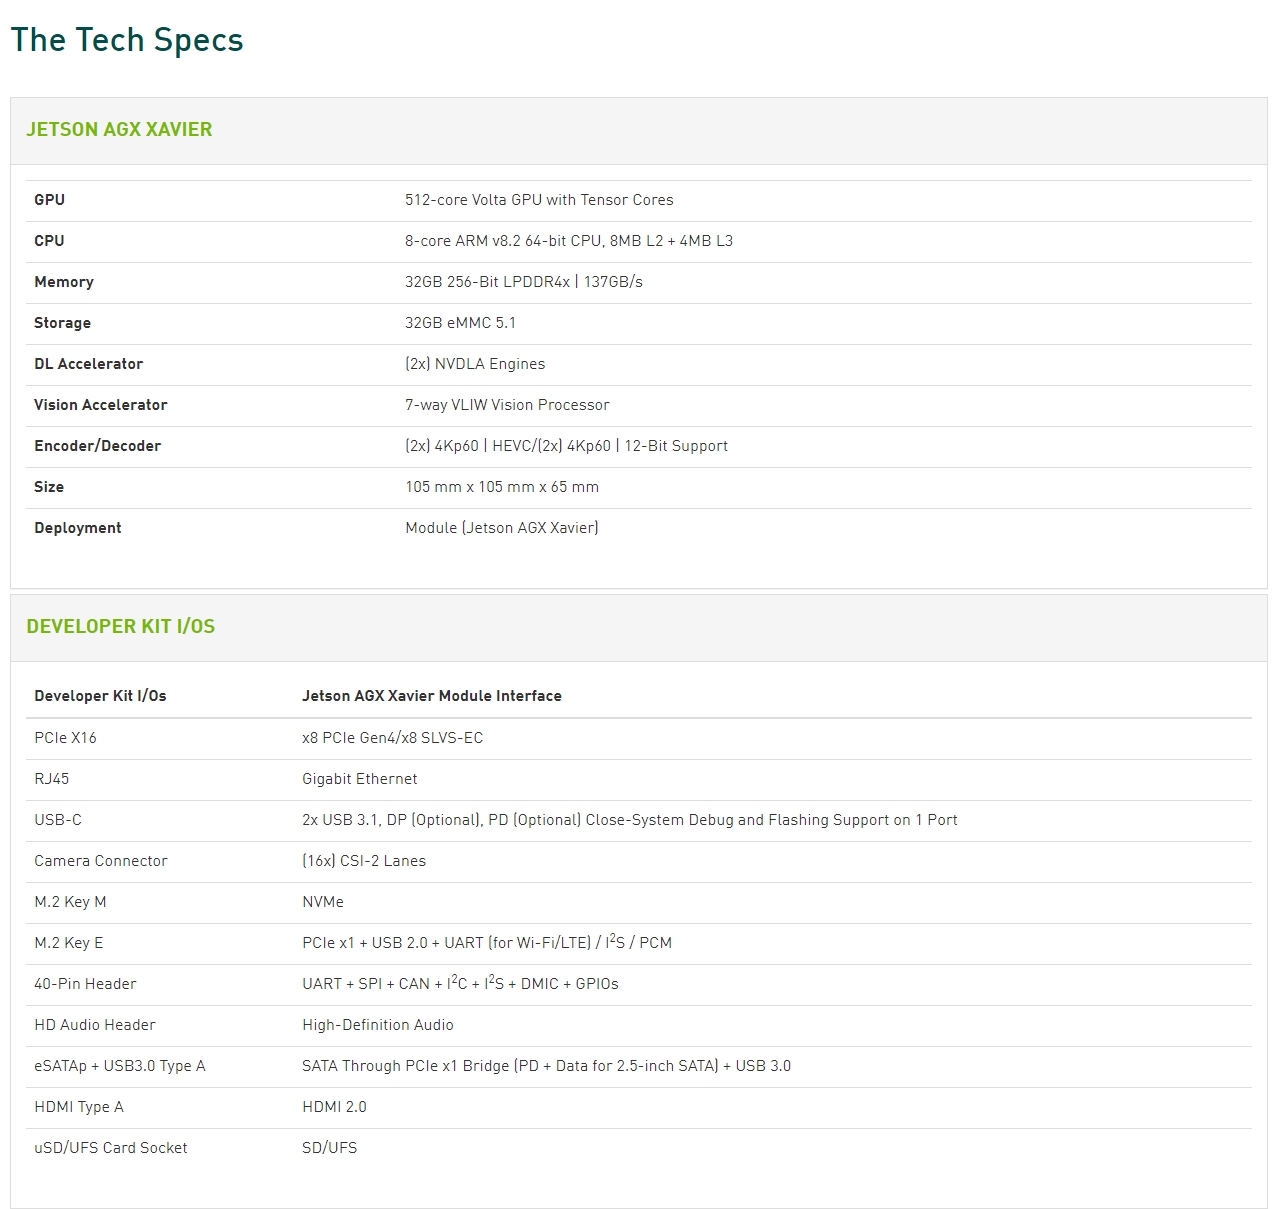Click the Encoder/Decoder row label

[x=98, y=446]
